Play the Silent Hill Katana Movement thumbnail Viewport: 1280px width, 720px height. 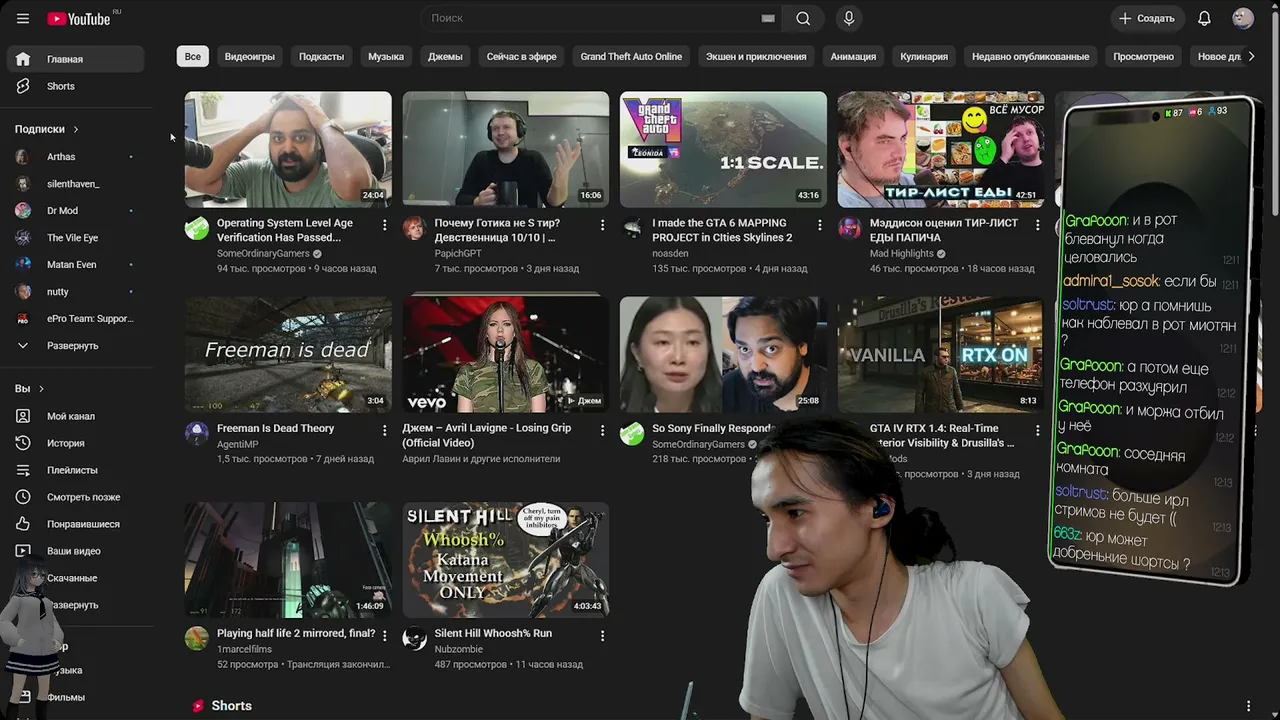click(506, 559)
